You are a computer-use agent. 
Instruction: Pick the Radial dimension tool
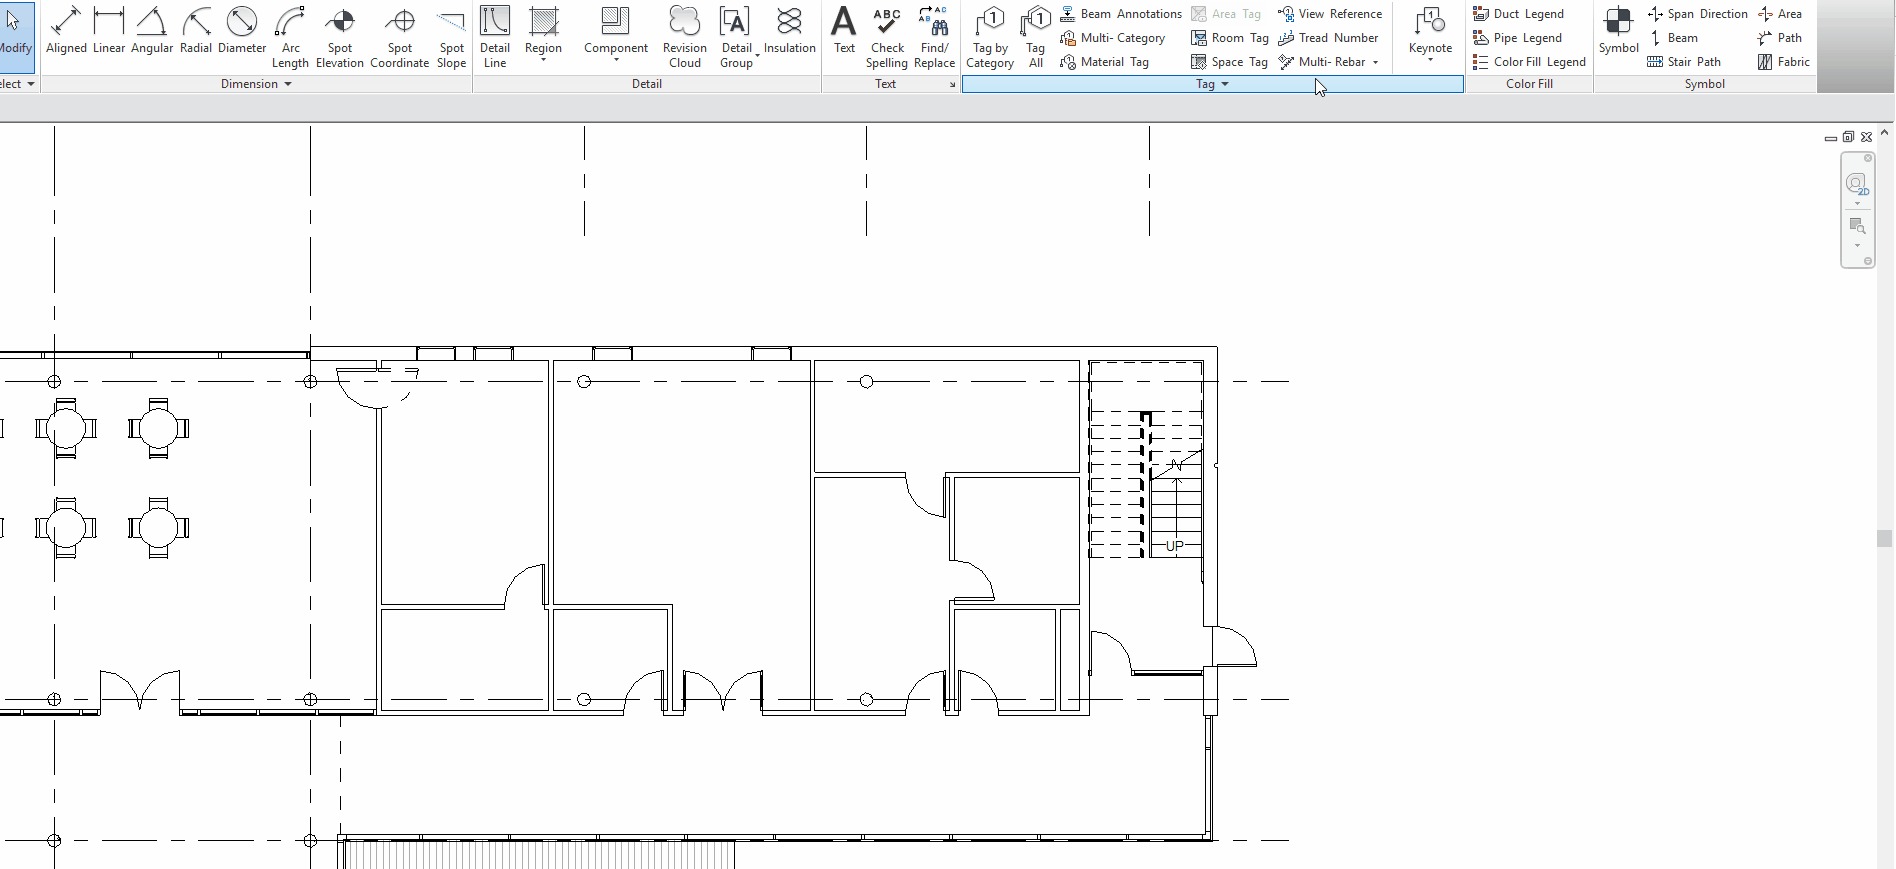pos(196,30)
